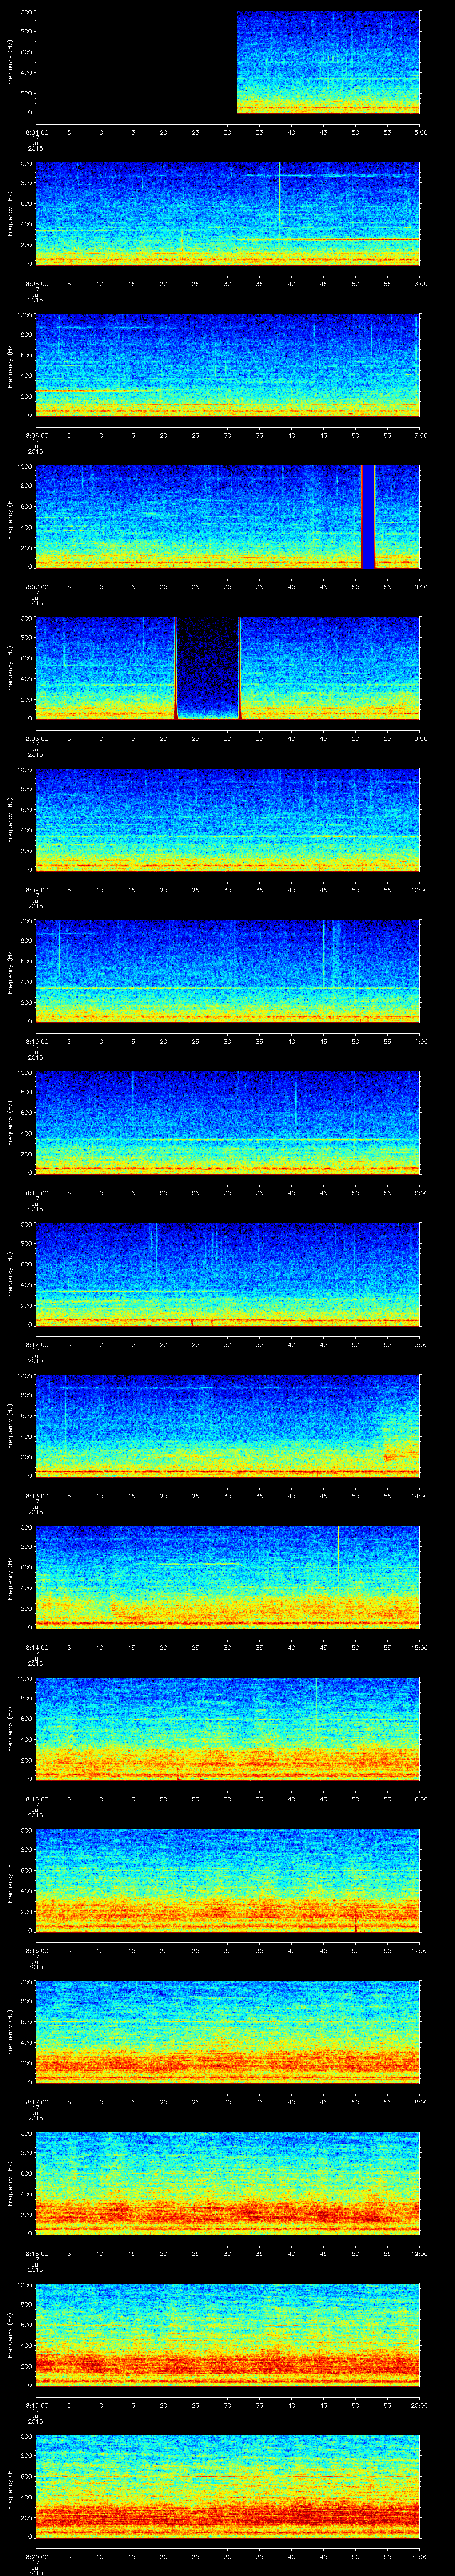Click the '21:00' end label of last panel
The height and width of the screenshot is (2576, 455).
coord(420,2556)
